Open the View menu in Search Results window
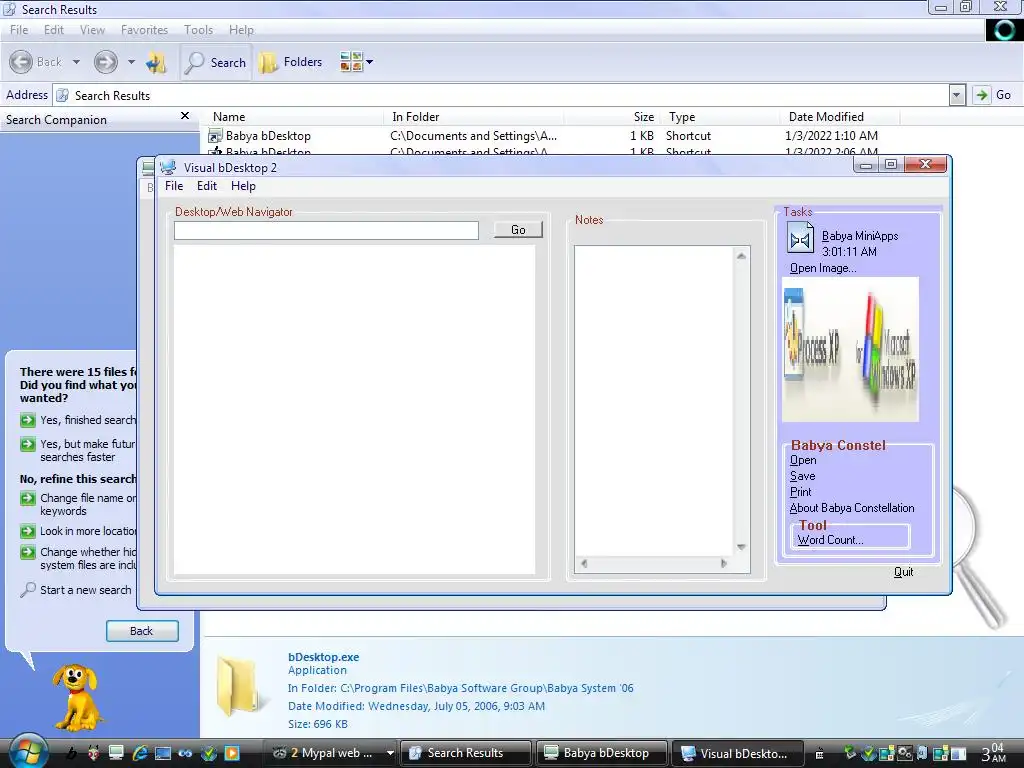1024x768 pixels. click(92, 30)
